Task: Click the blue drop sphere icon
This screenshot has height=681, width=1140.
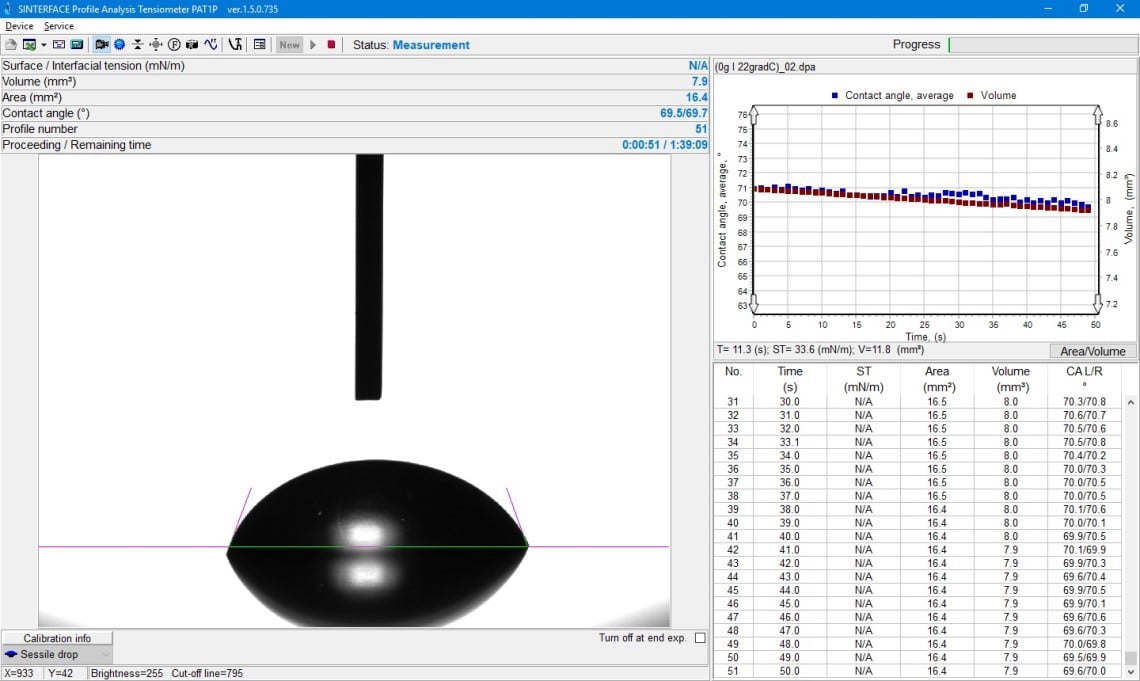Action: tap(120, 44)
